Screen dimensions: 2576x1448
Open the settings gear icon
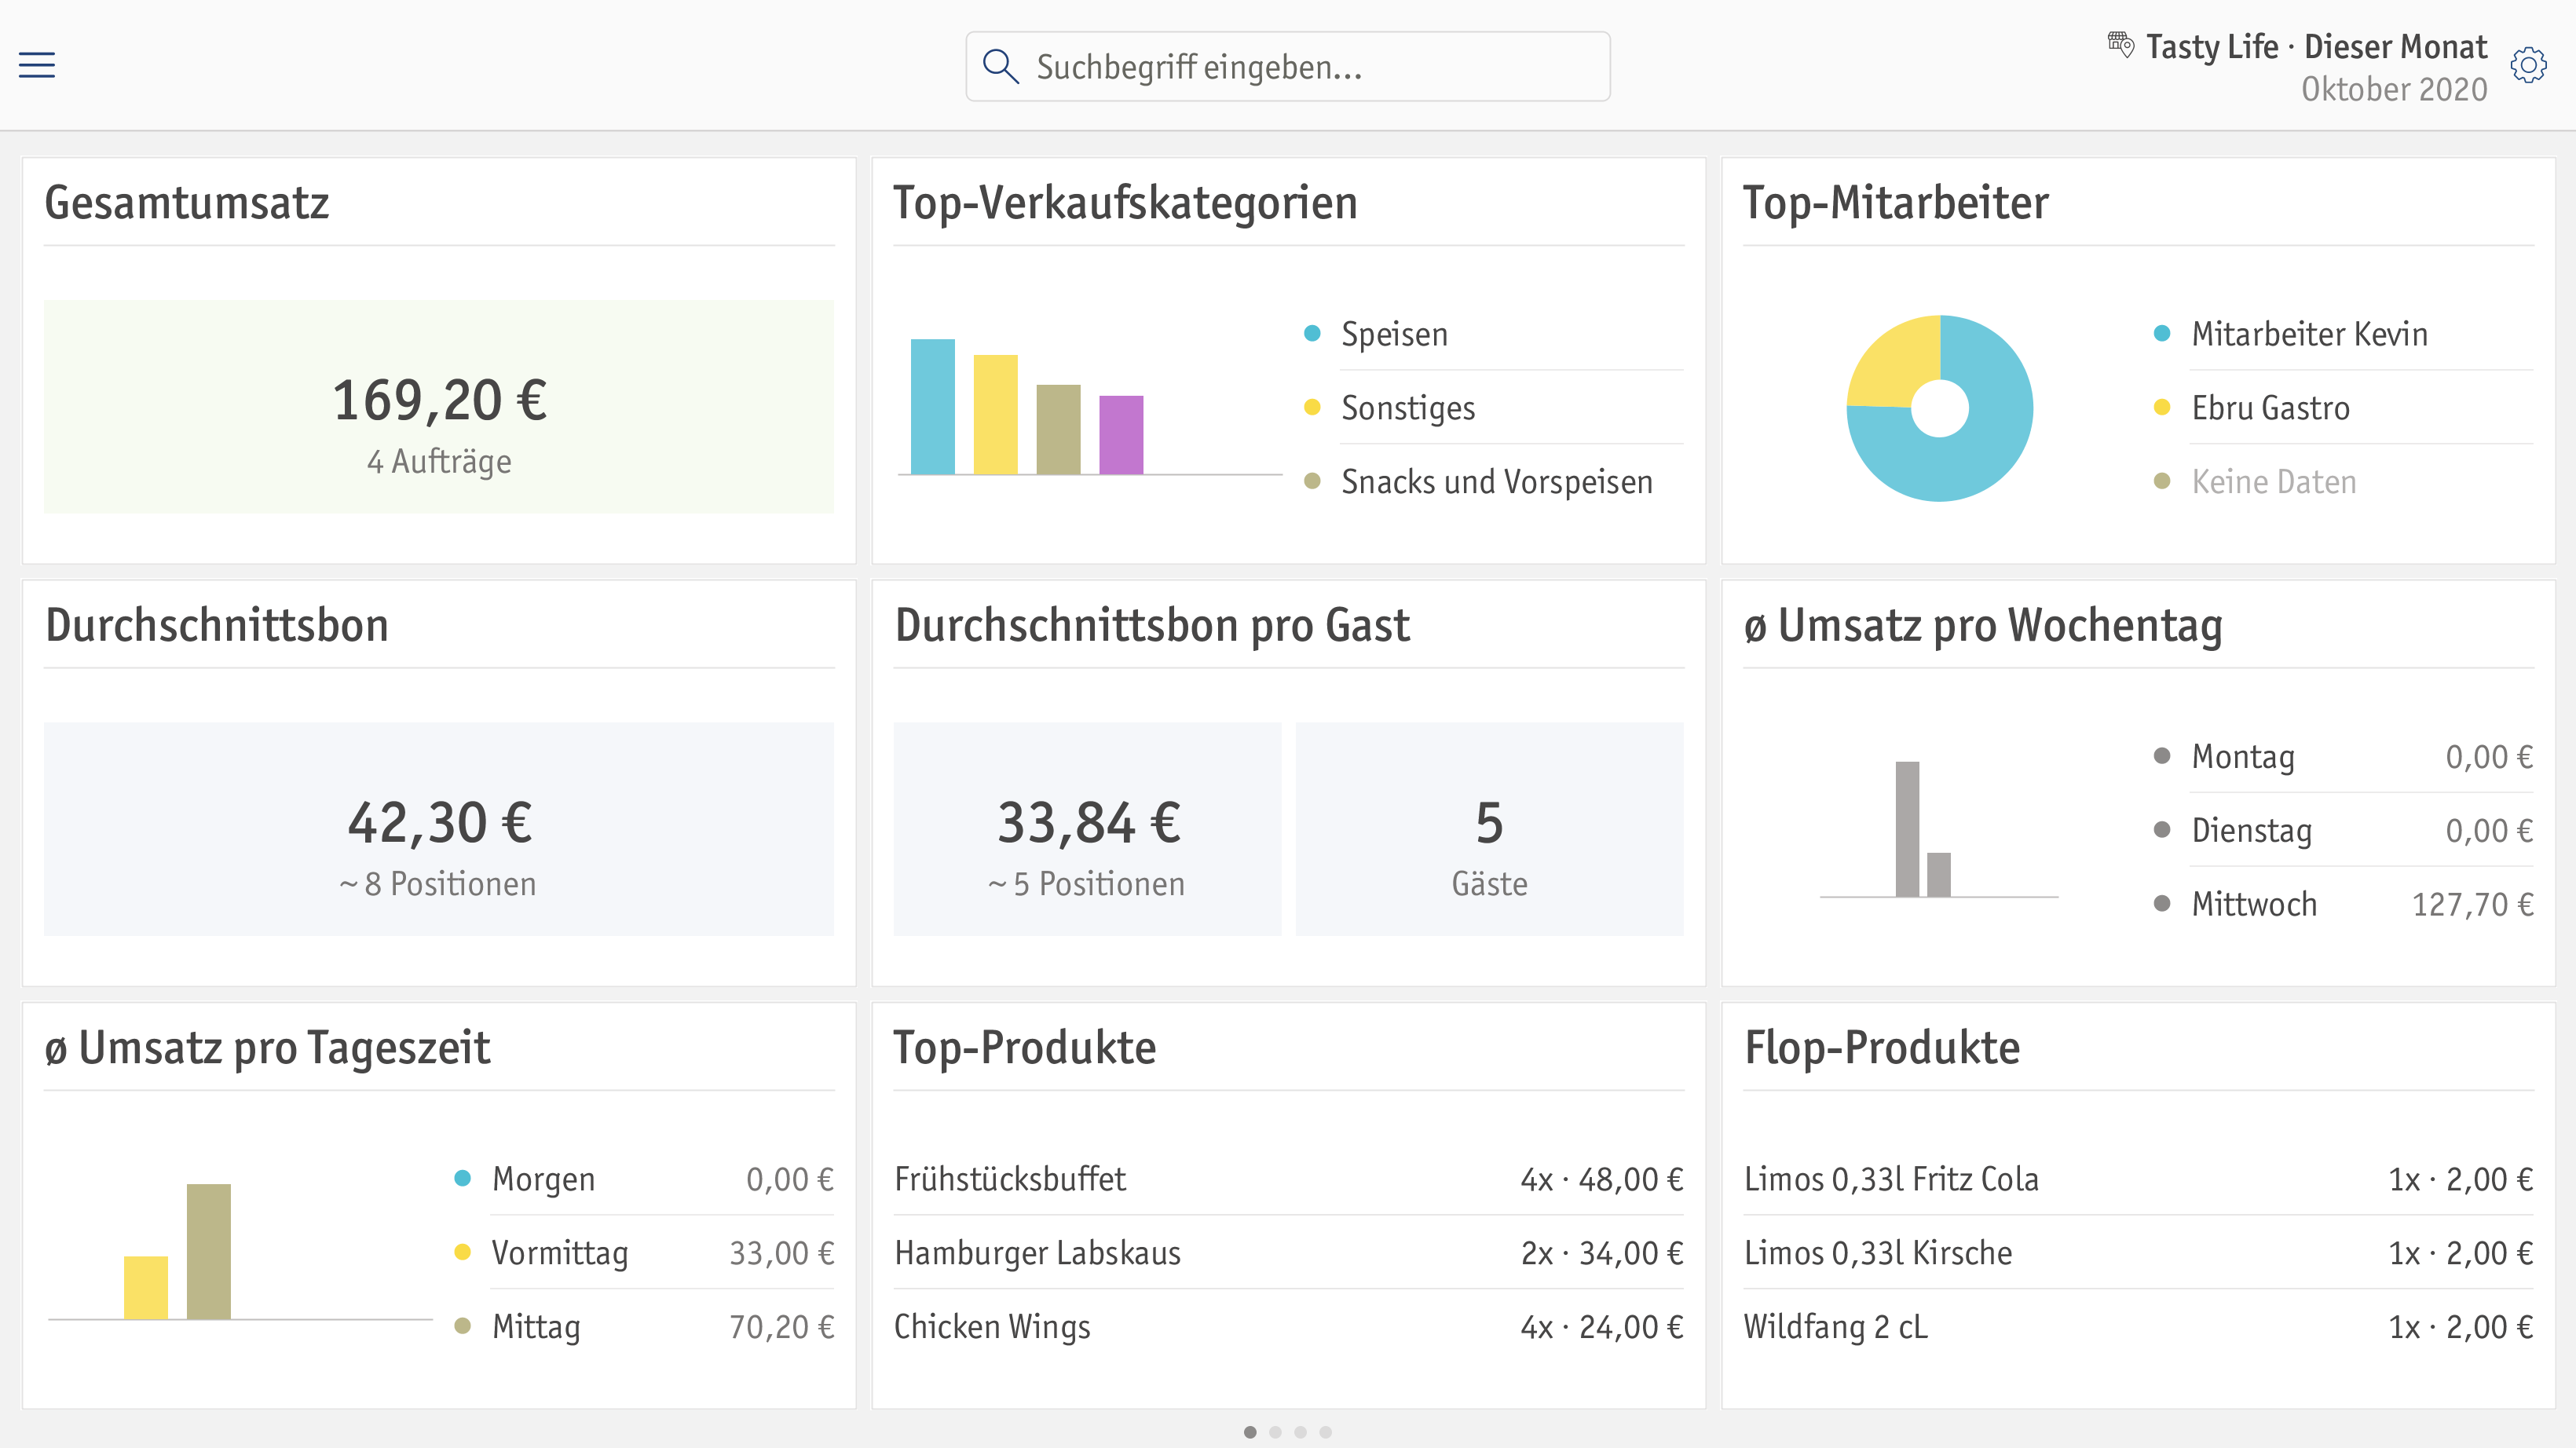(x=2528, y=65)
